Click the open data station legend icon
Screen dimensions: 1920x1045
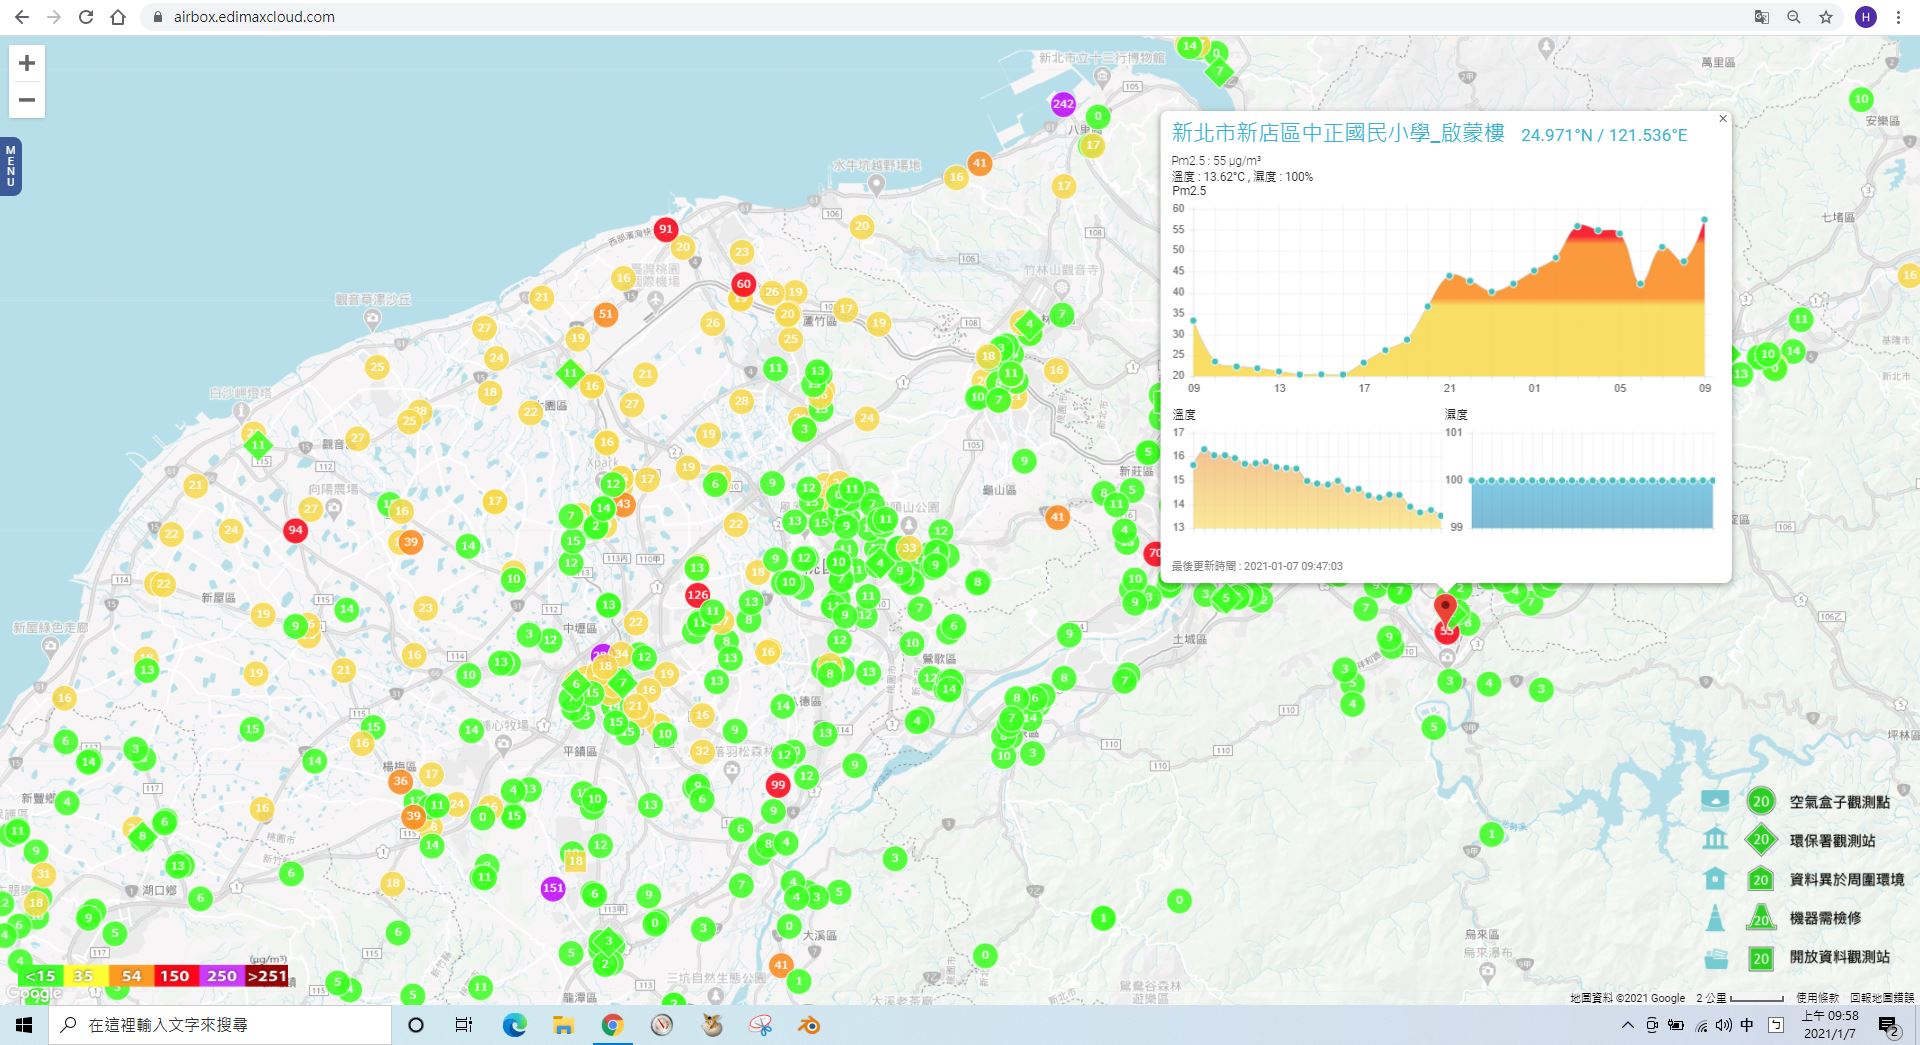point(1715,957)
